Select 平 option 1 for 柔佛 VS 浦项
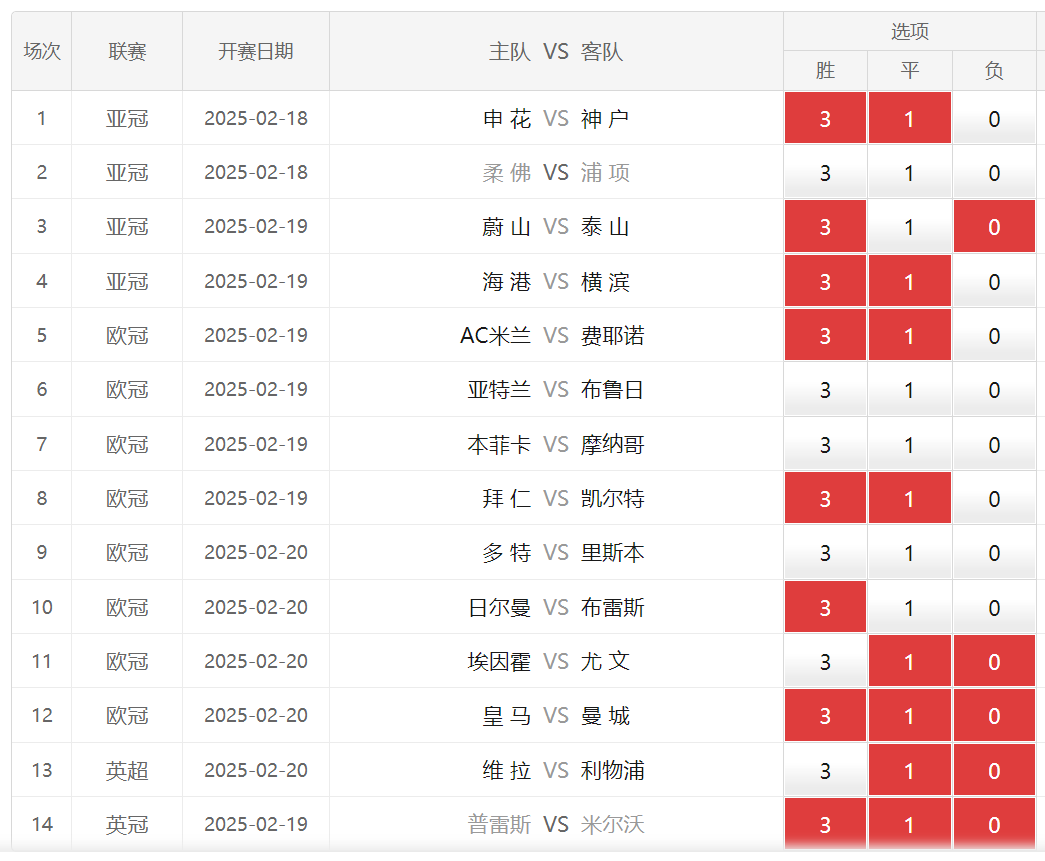This screenshot has height=861, width=1045. (910, 172)
